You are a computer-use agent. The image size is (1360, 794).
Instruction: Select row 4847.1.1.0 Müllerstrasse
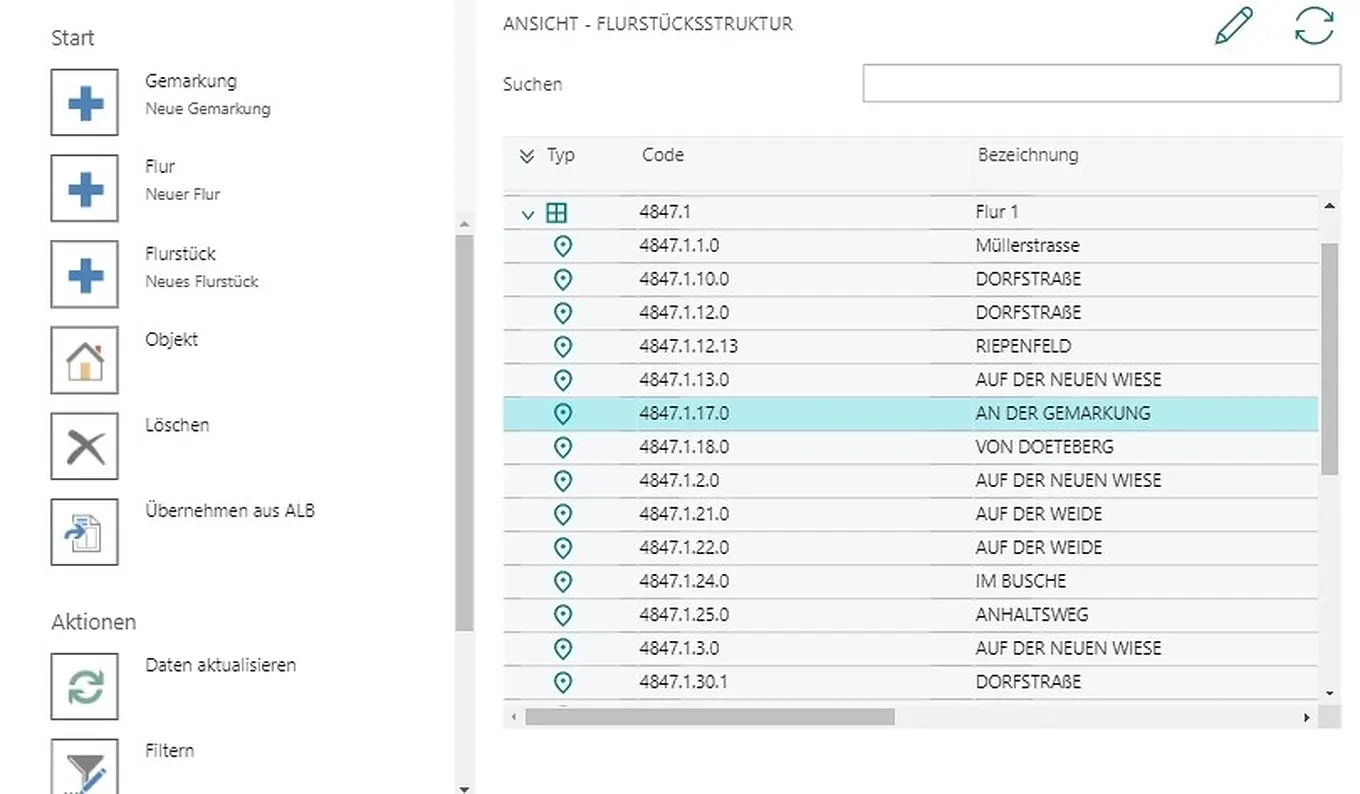pos(800,246)
